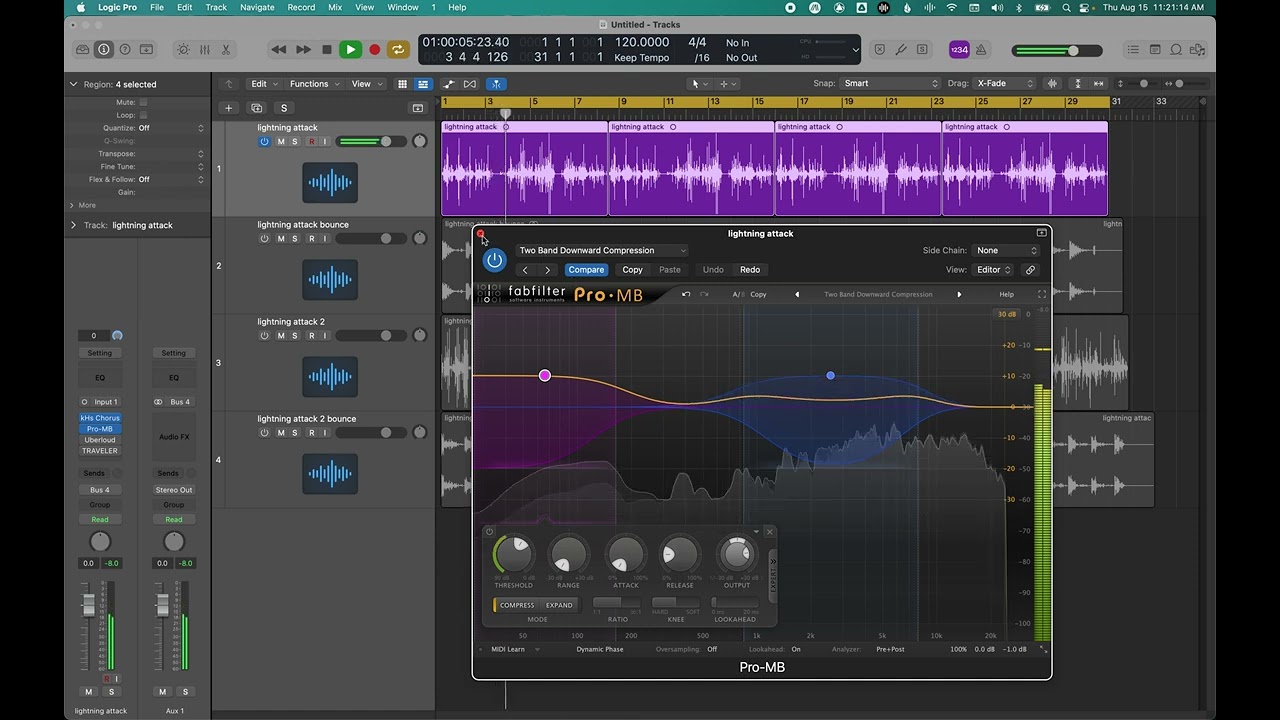
Task: Toggle the metronome click
Action: 981,49
